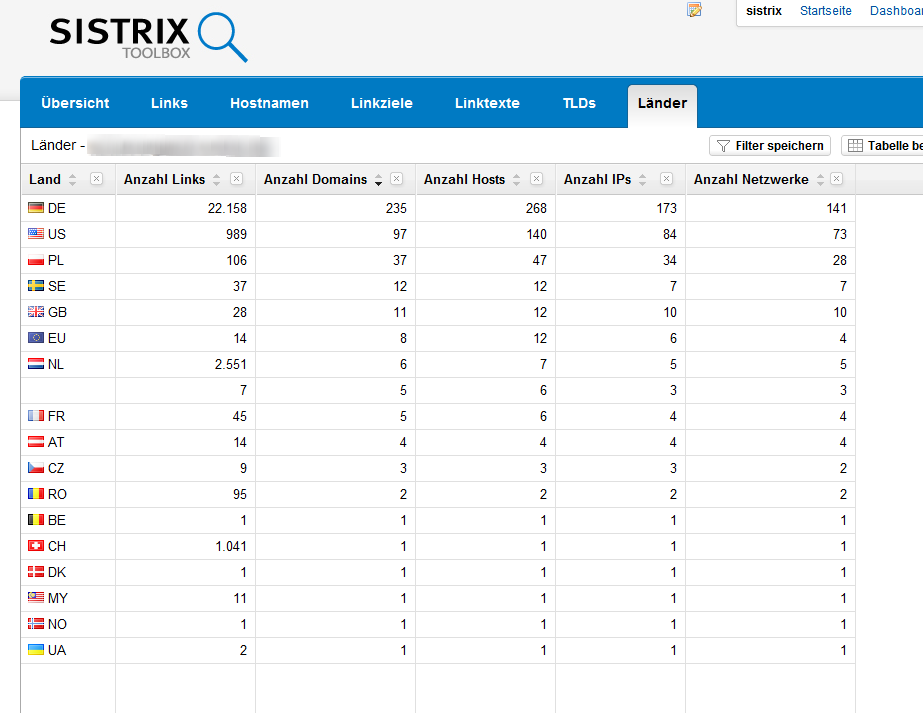
Task: Sort by Anzahl Hosts arrows
Action: pyautogui.click(x=516, y=180)
